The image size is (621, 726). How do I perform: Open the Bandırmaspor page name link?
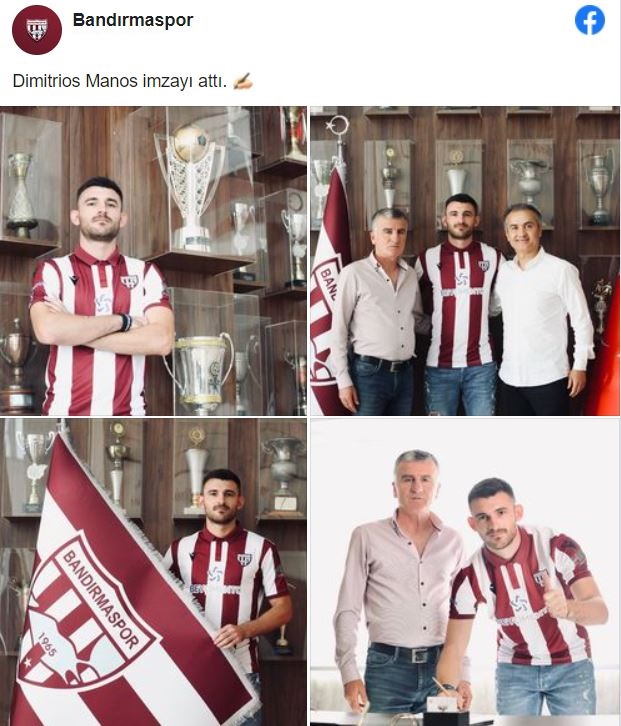coord(133,20)
